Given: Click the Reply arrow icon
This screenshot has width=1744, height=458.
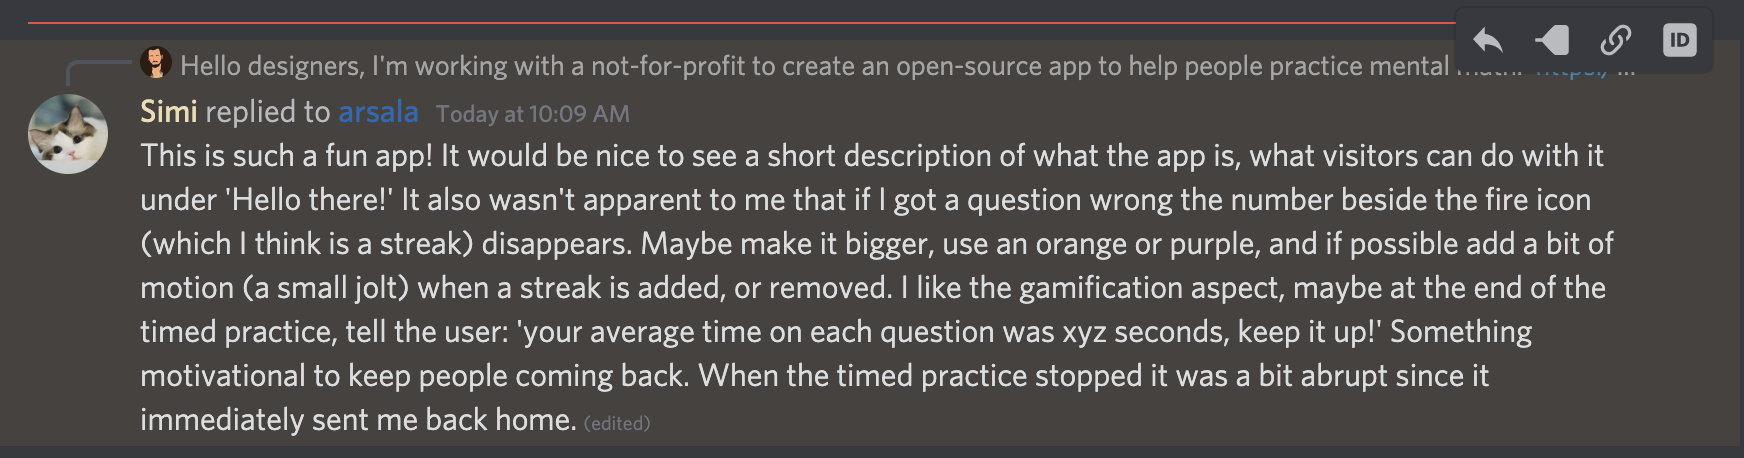Looking at the screenshot, I should 1488,41.
